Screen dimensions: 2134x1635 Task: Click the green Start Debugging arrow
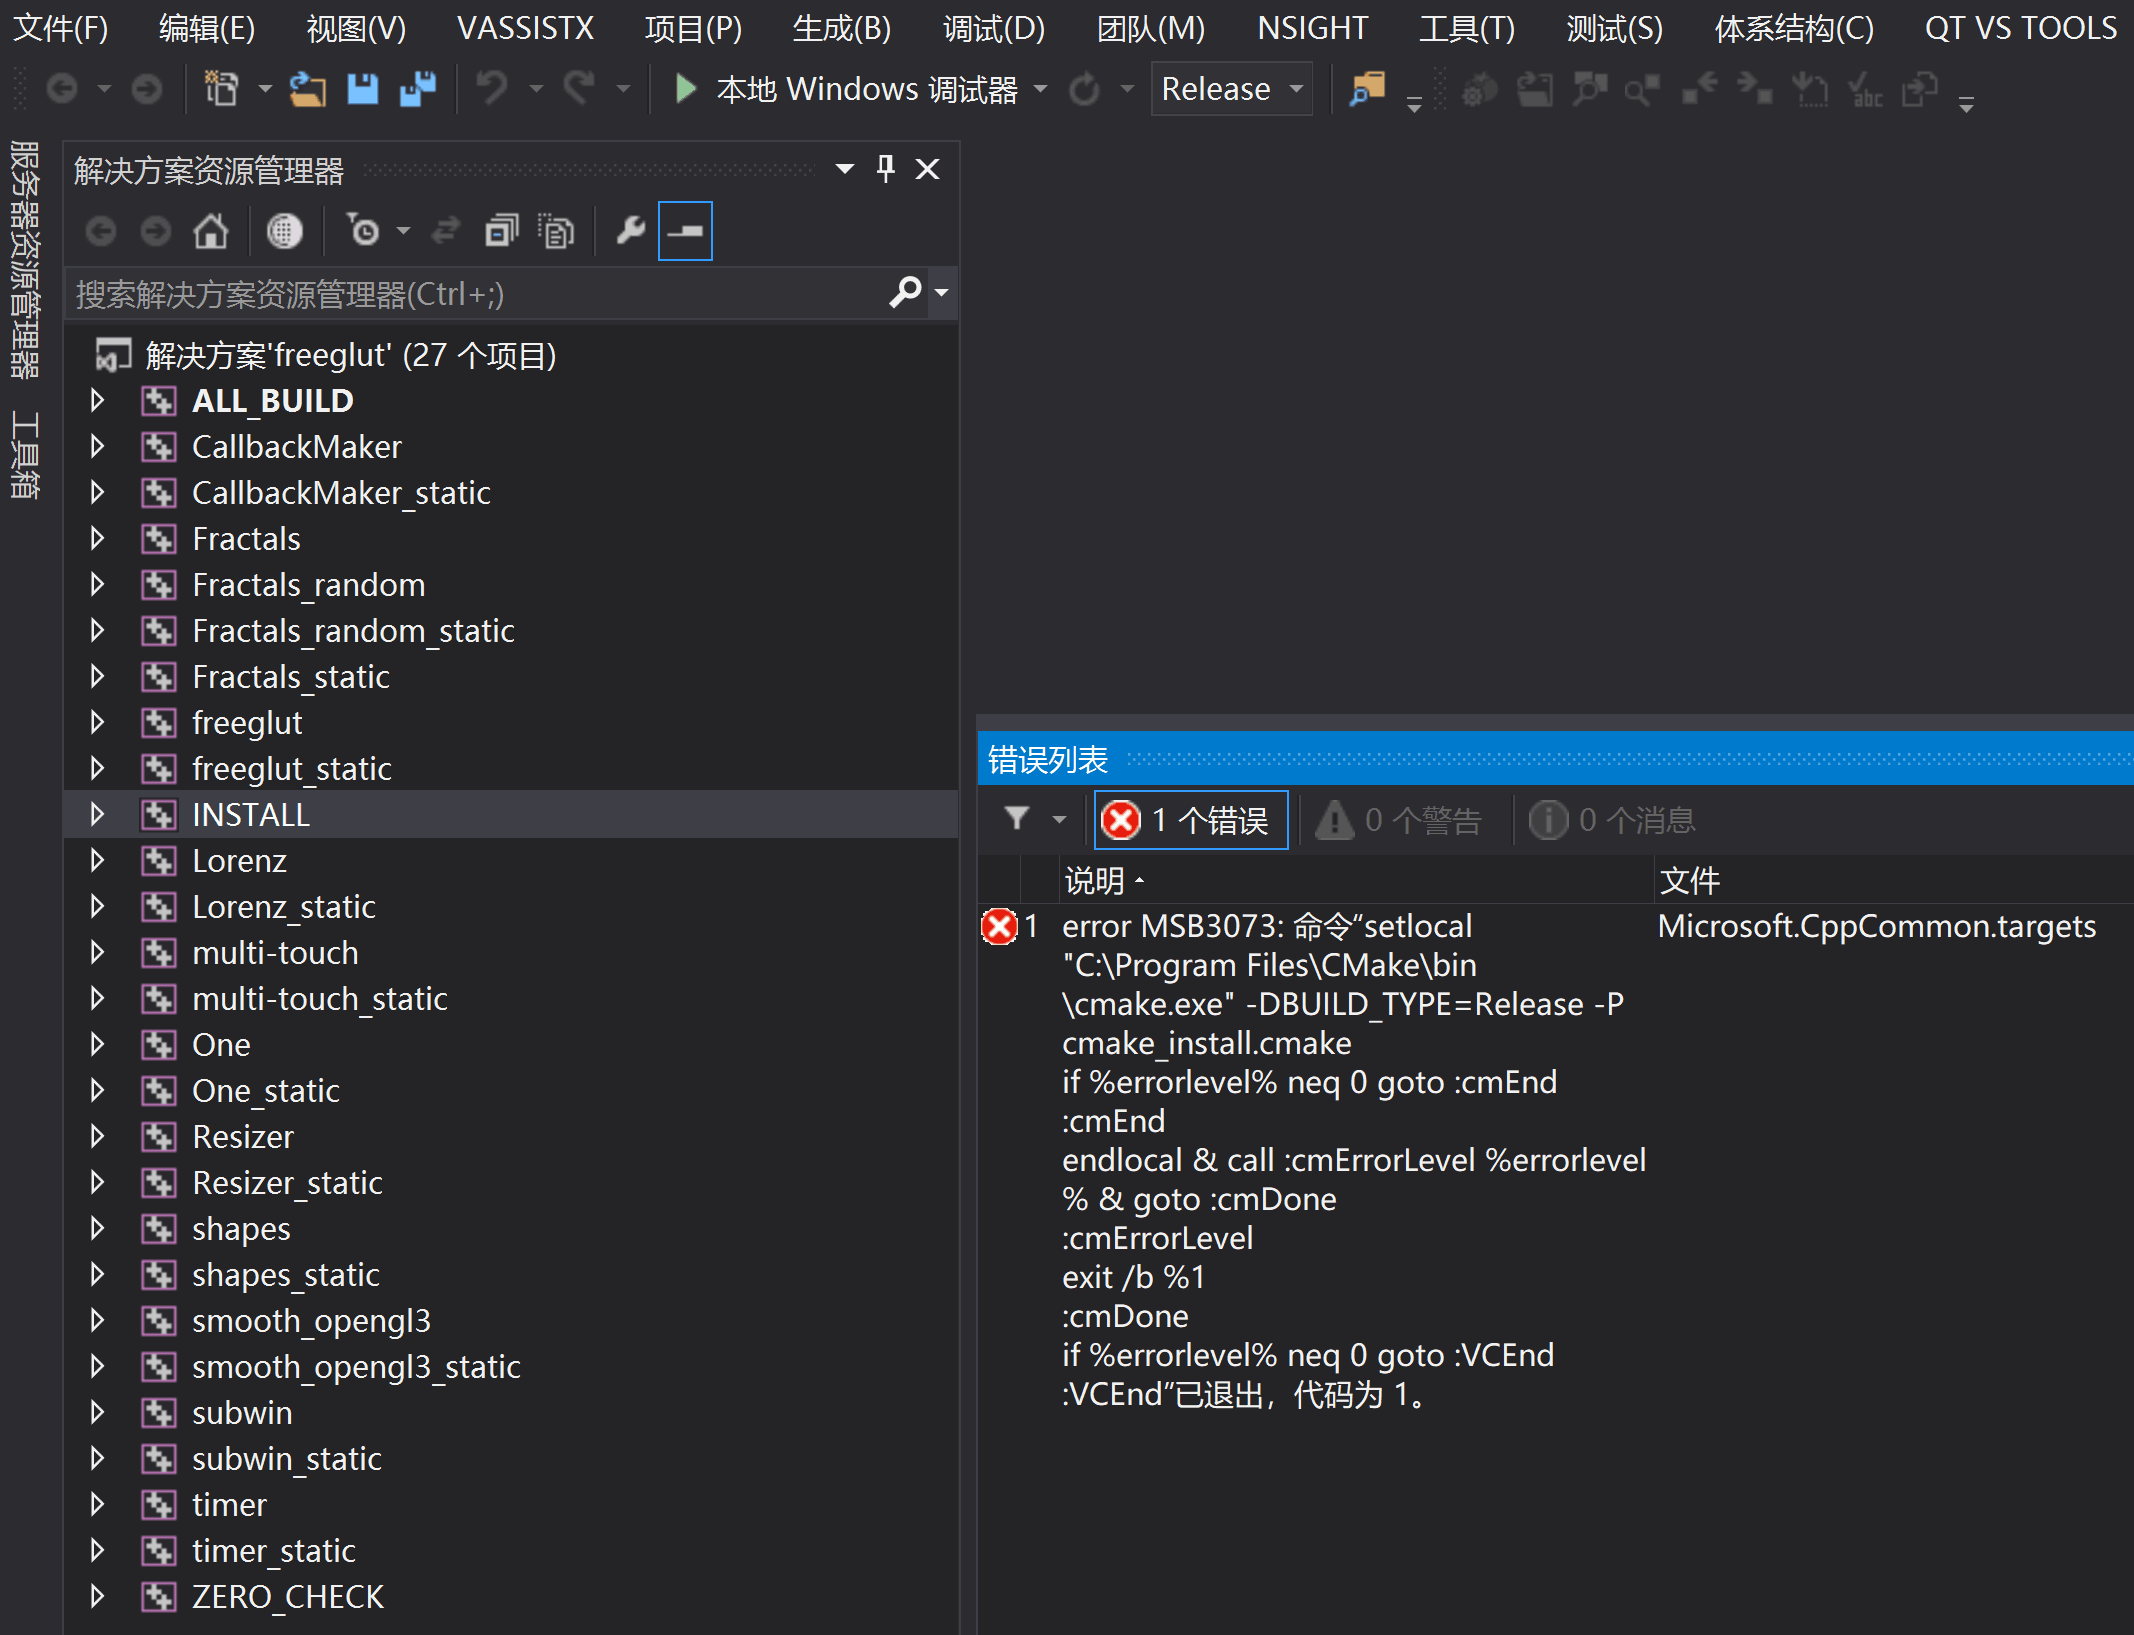(x=685, y=89)
